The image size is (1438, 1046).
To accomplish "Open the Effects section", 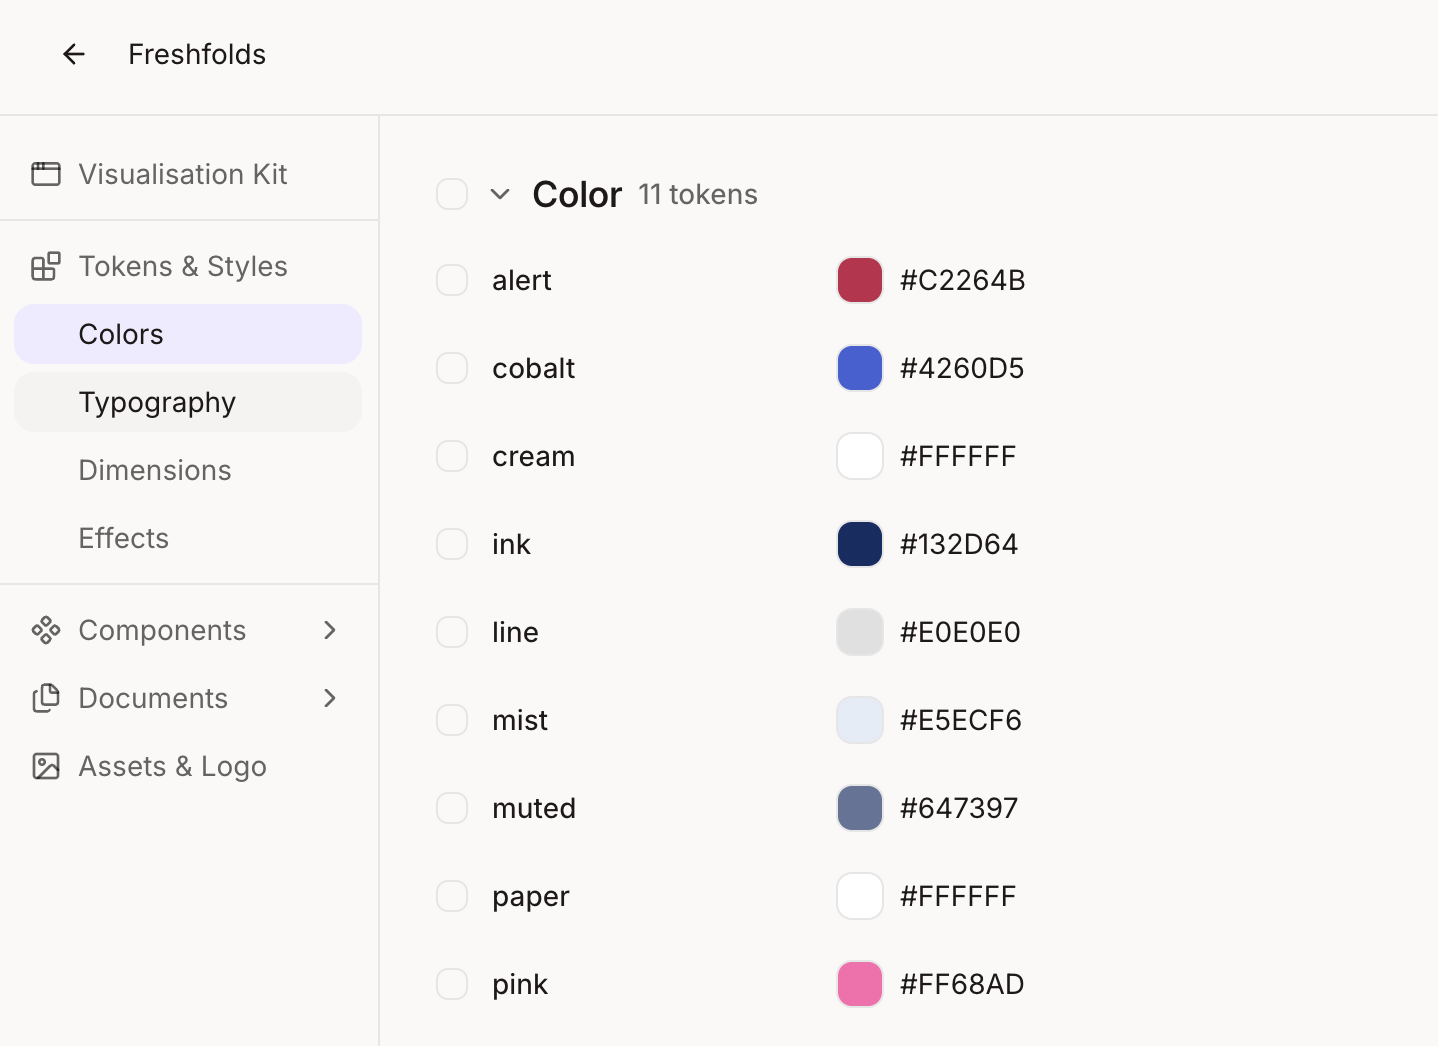I will point(188,538).
